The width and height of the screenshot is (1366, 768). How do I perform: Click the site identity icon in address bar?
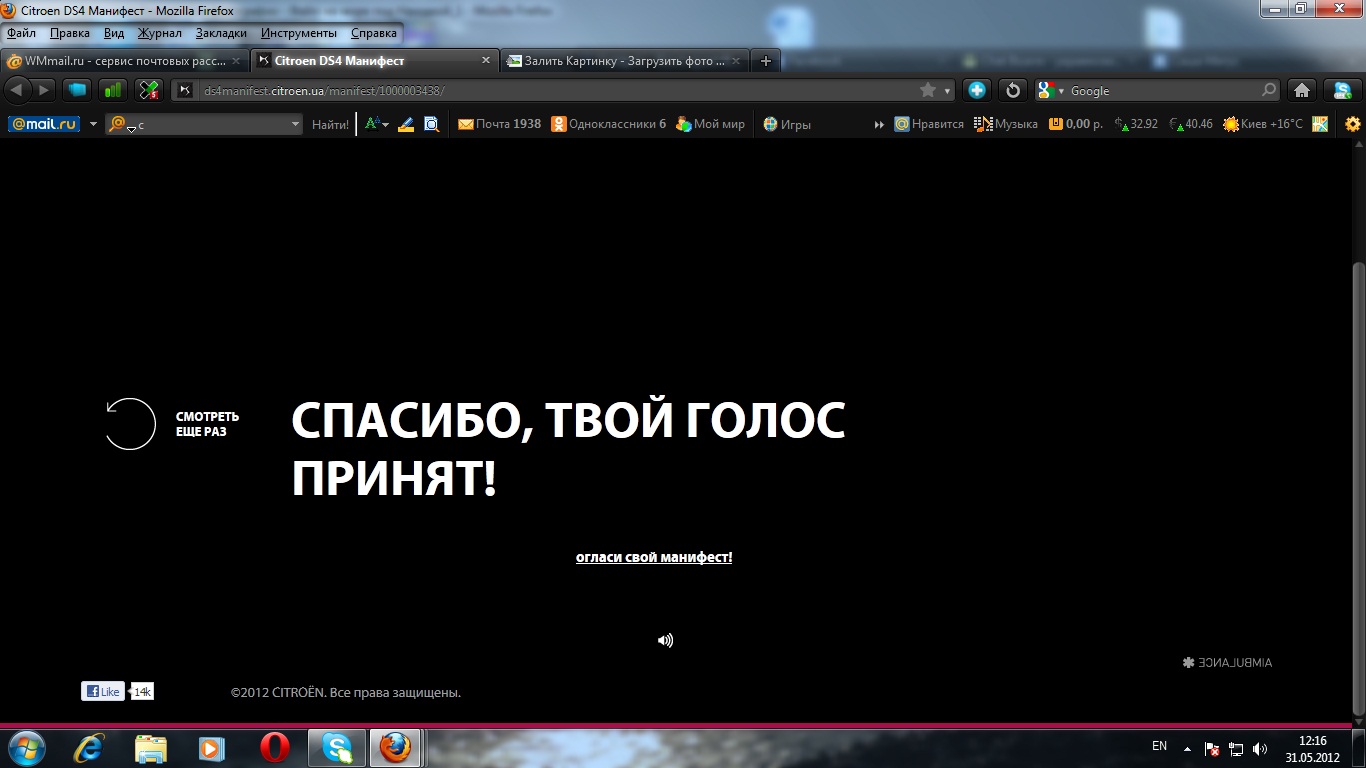[x=185, y=90]
